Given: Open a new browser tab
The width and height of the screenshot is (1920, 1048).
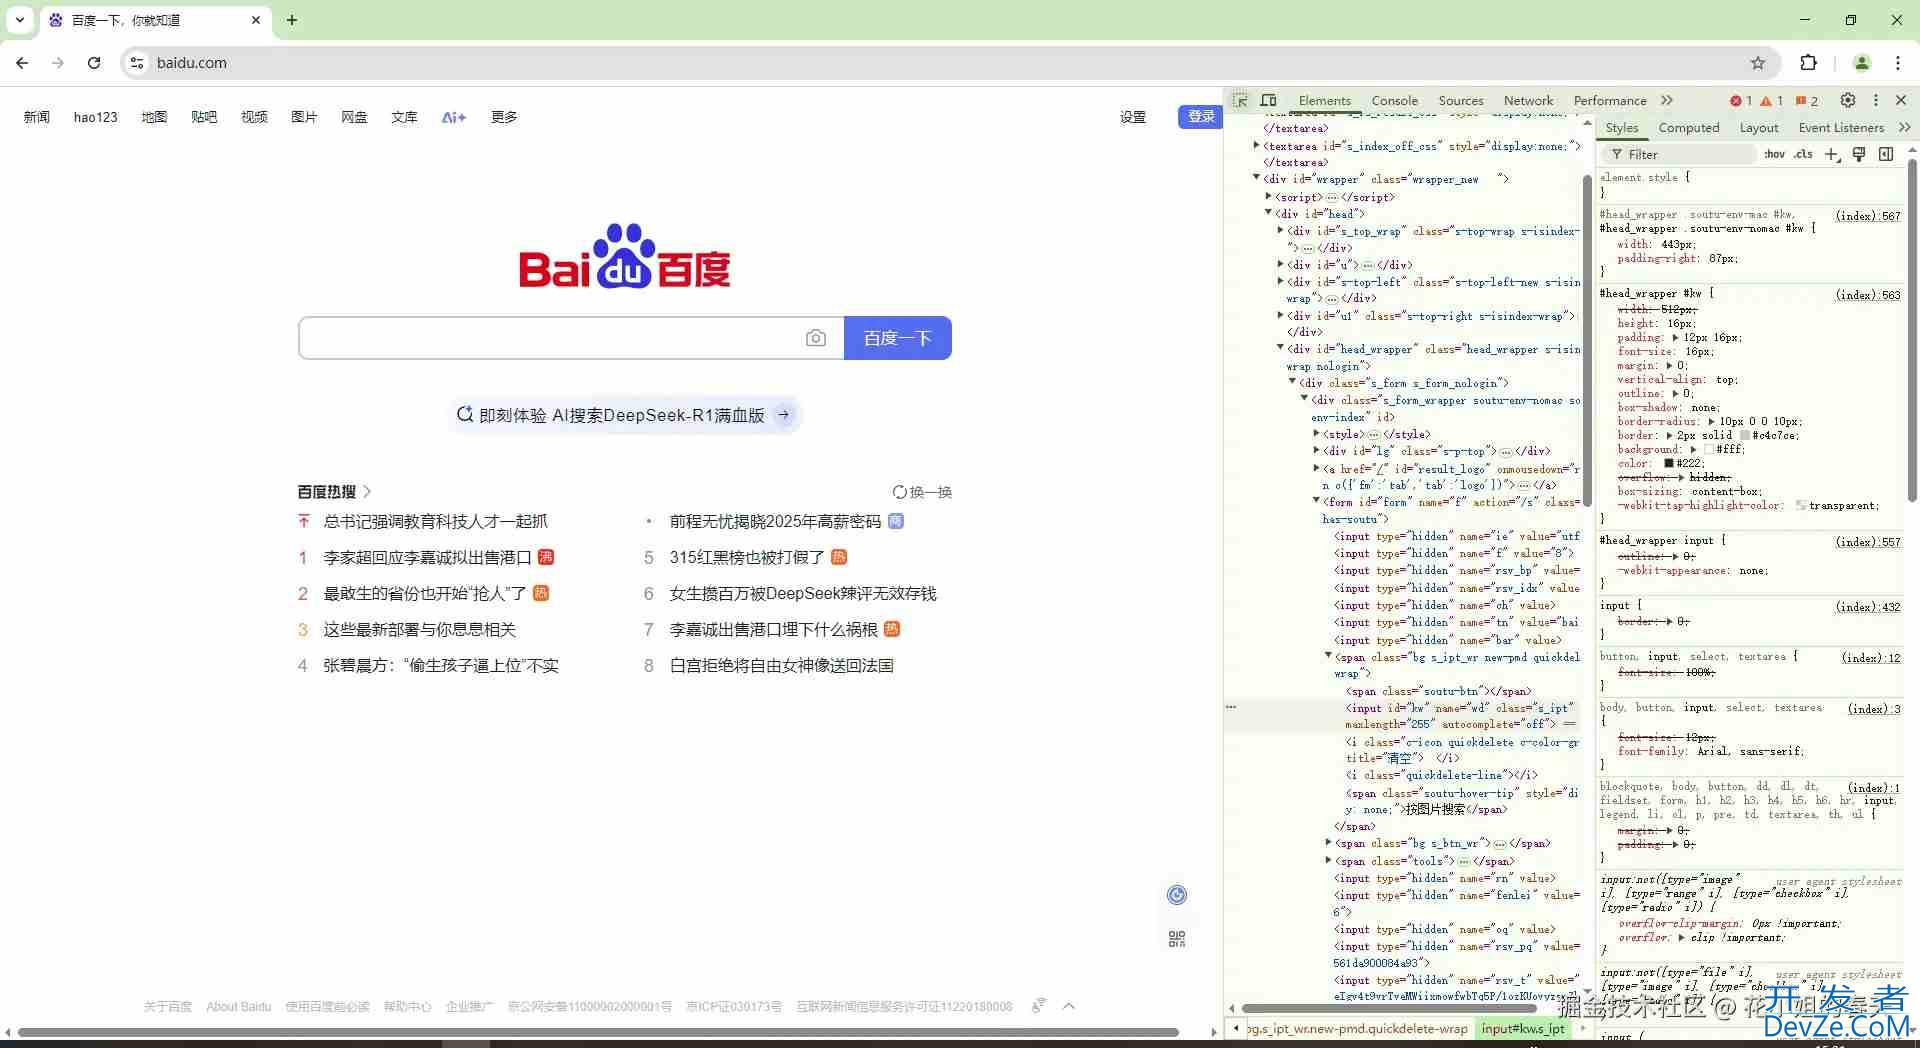Looking at the screenshot, I should 292,20.
